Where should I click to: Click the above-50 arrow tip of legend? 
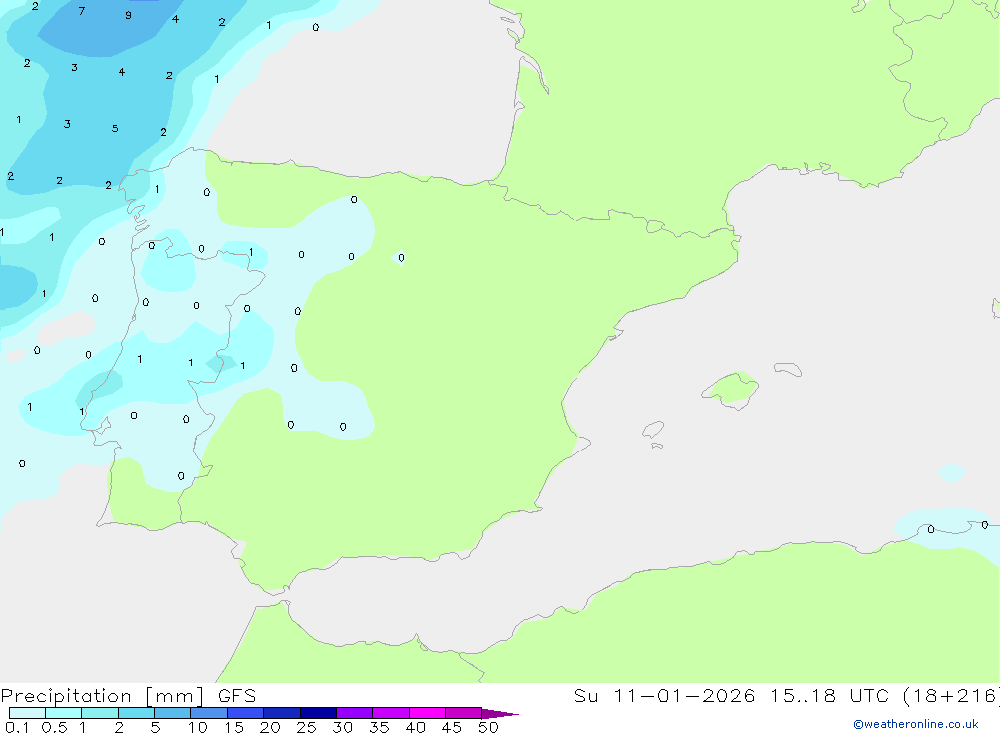(500, 713)
